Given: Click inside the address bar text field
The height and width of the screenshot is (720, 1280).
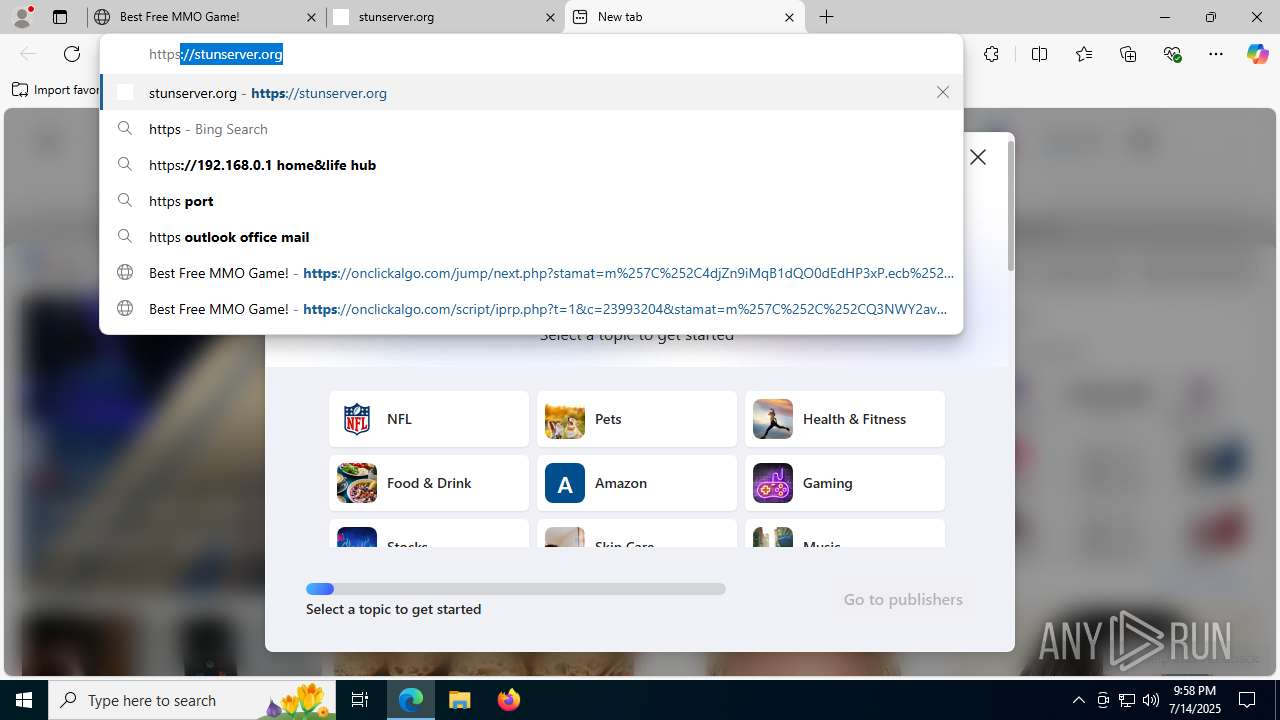Looking at the screenshot, I should click(x=531, y=54).
